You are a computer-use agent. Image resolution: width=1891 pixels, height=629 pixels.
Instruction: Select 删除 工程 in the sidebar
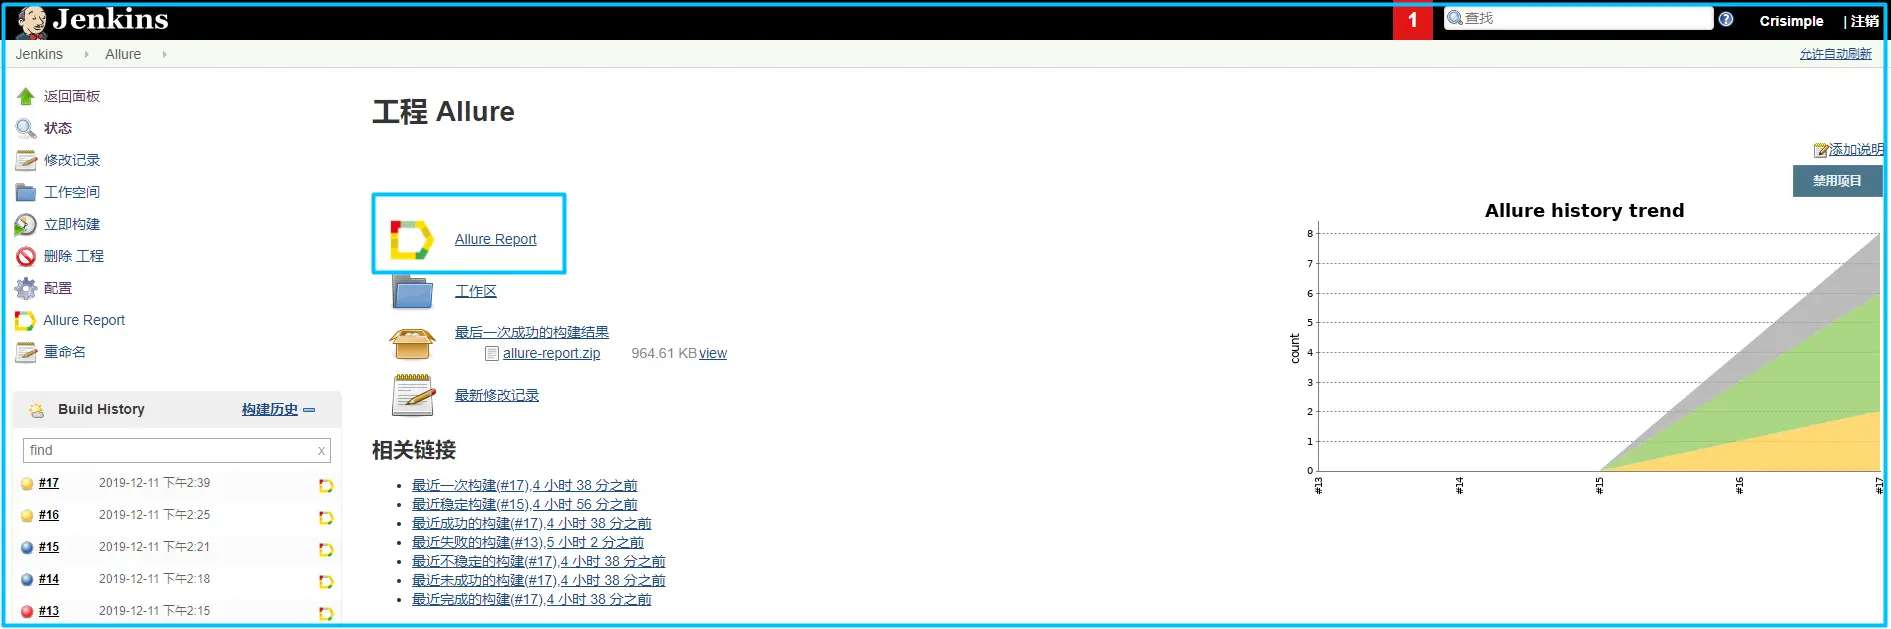(74, 256)
